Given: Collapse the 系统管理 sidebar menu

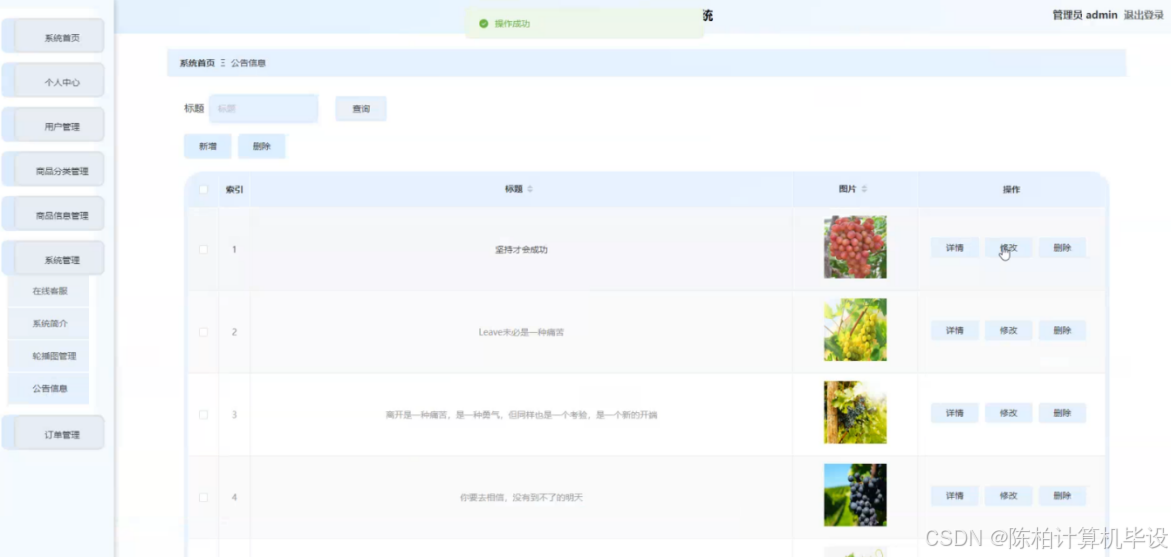Looking at the screenshot, I should point(53,259).
